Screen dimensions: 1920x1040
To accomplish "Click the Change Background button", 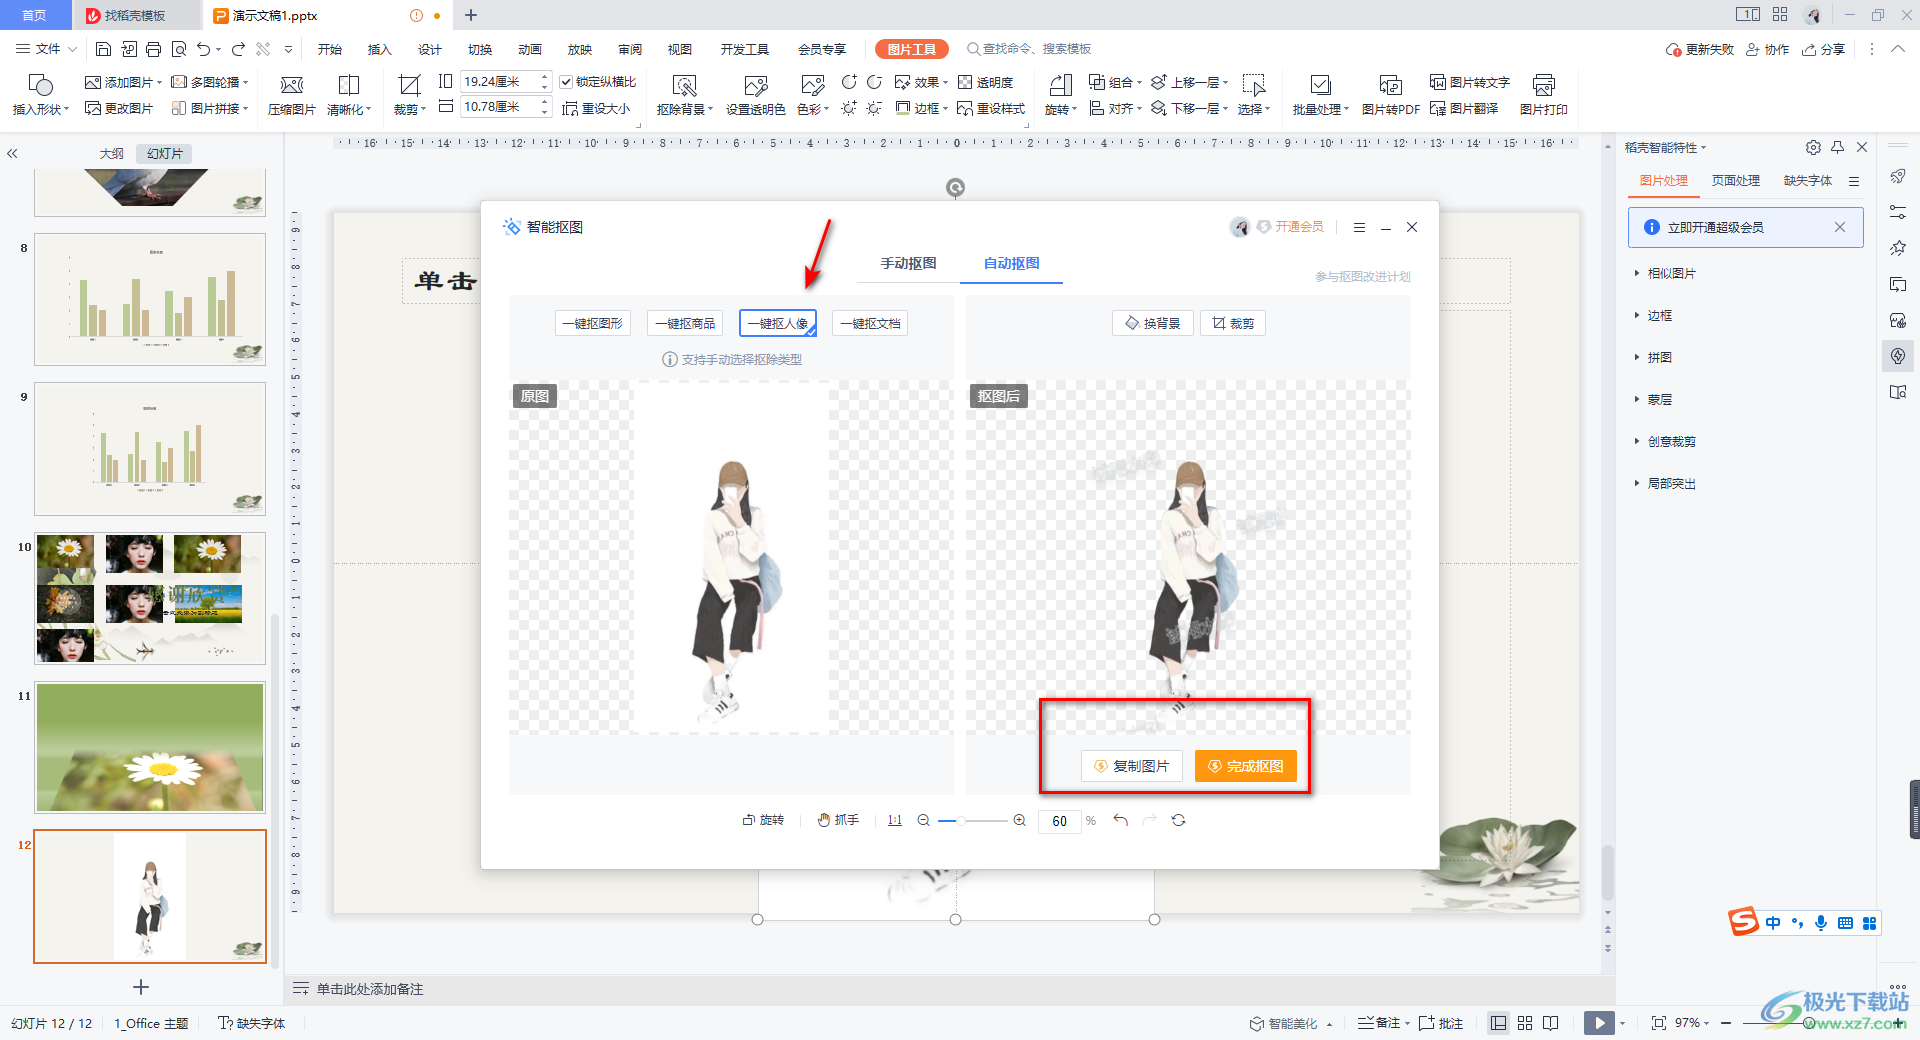I will pos(1152,323).
